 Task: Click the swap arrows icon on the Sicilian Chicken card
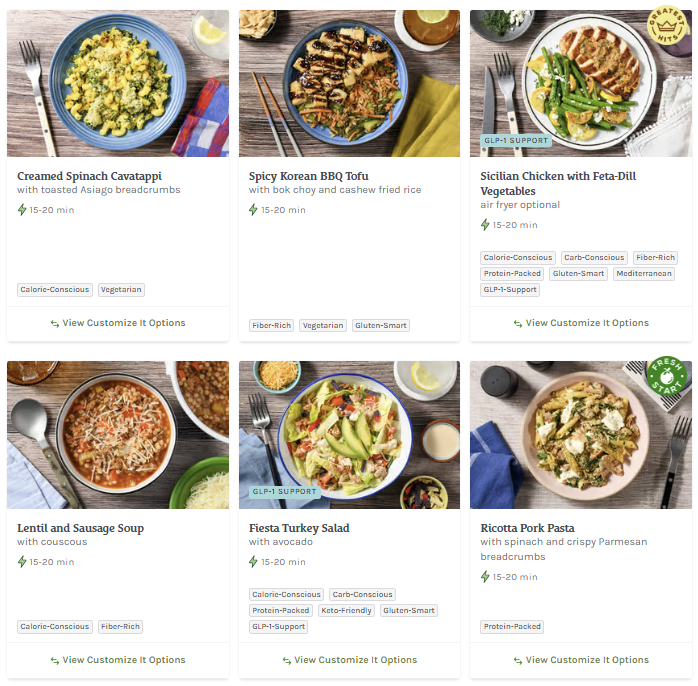pyautogui.click(x=518, y=323)
